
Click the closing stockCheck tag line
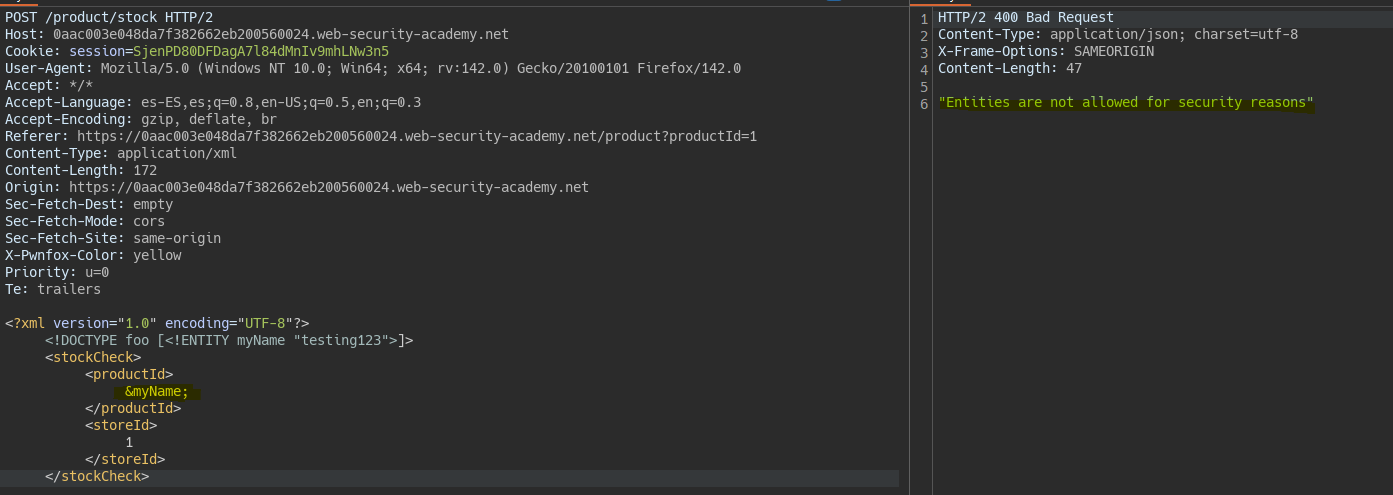click(97, 476)
